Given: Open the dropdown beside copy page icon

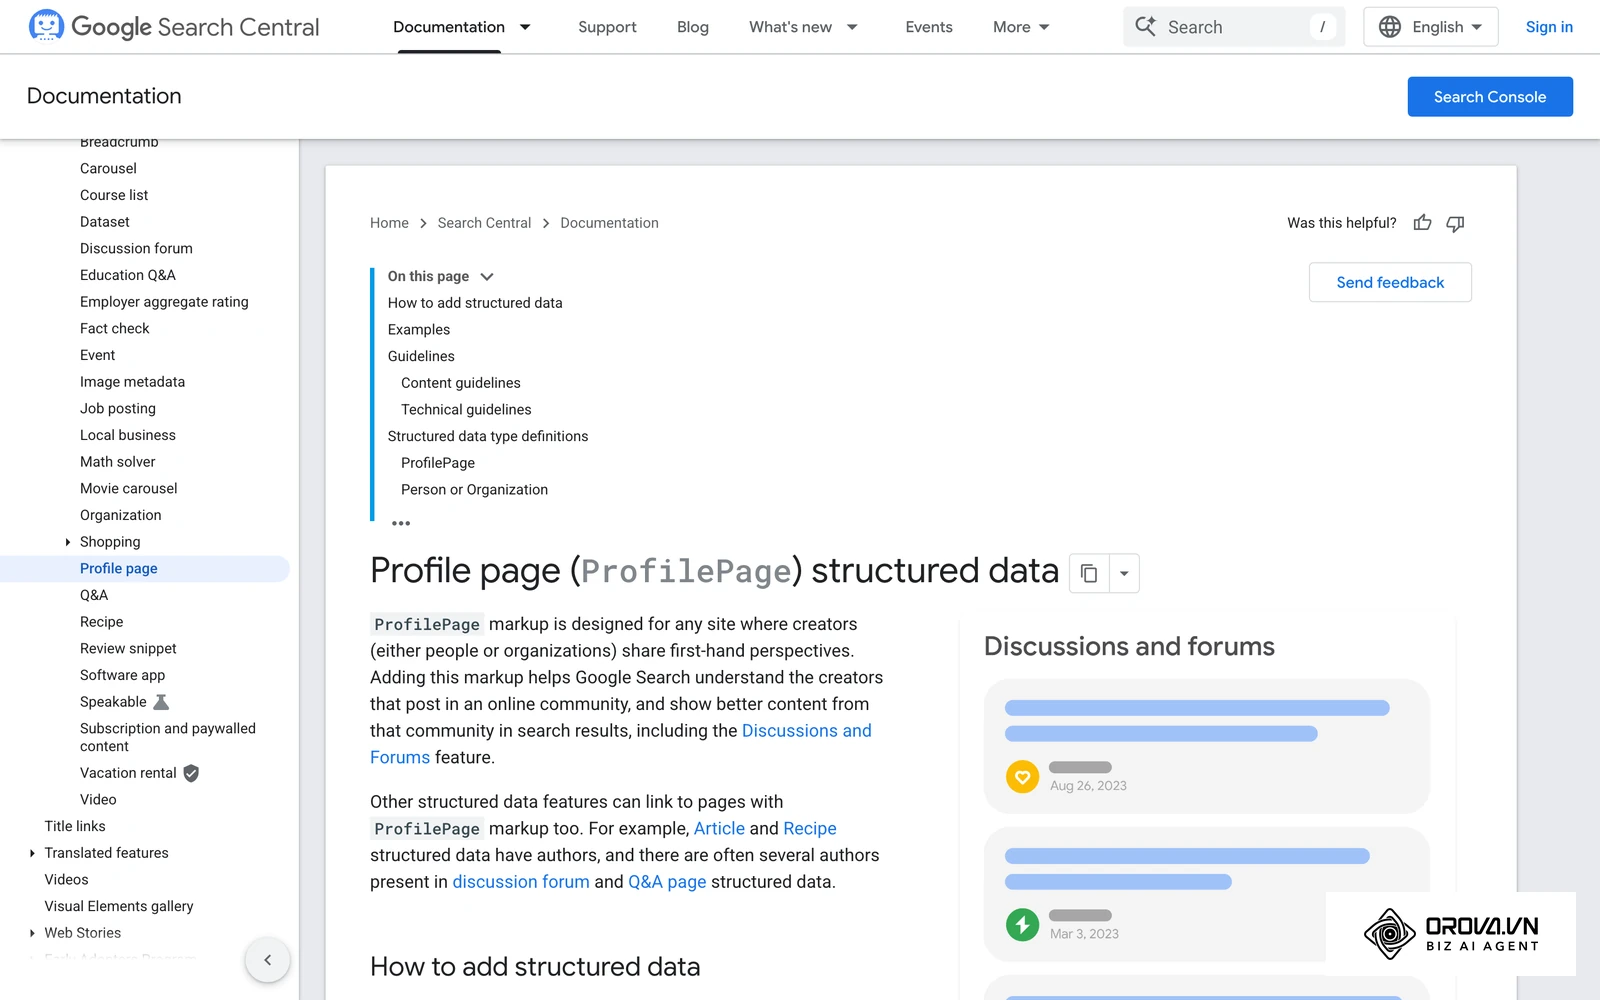Looking at the screenshot, I should click(1124, 573).
